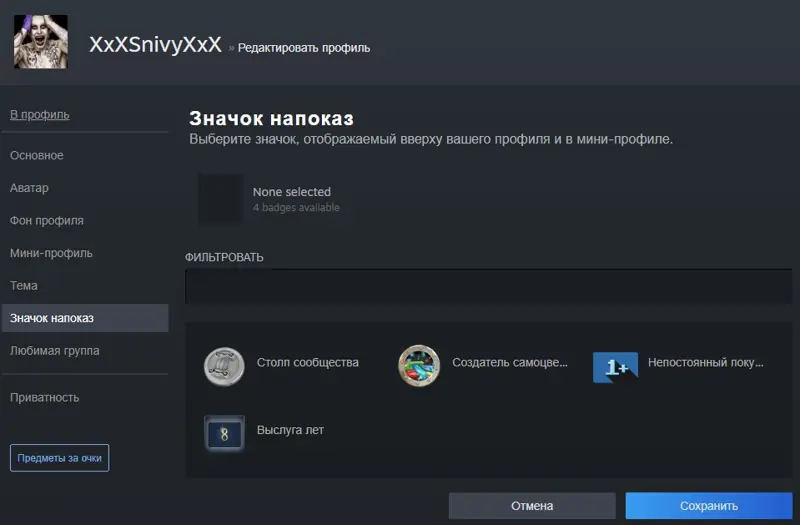Click the Отмена button

point(532,506)
